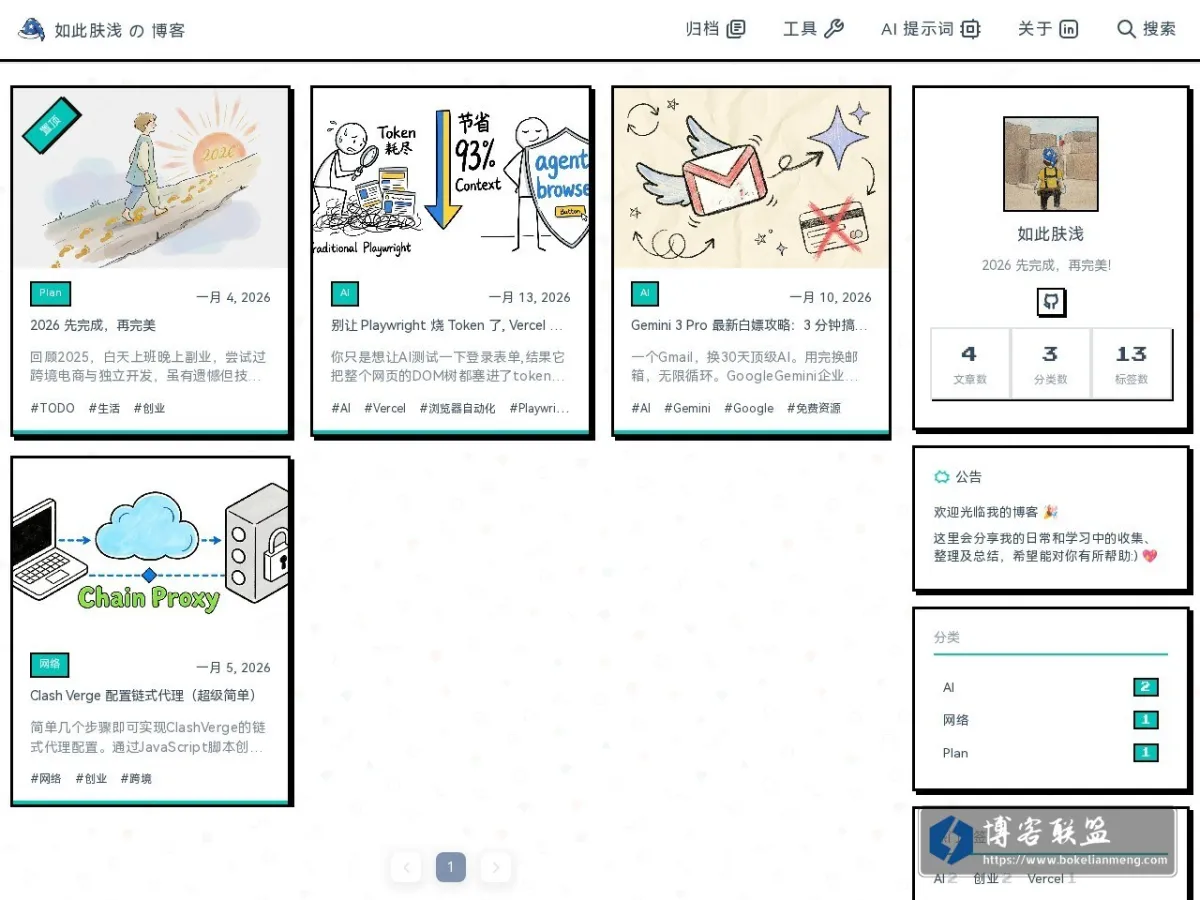Click the #跨境 tag
The width and height of the screenshot is (1200, 900).
(136, 778)
